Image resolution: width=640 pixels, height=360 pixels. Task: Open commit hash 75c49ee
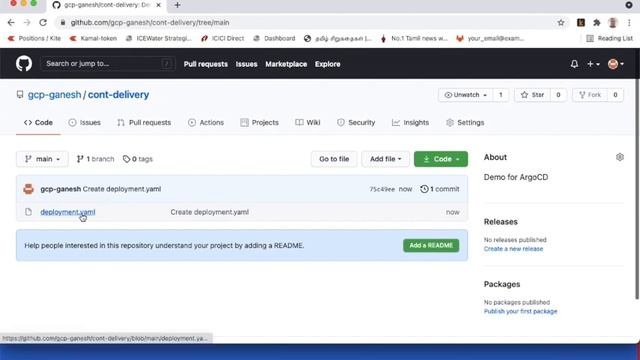pos(382,189)
